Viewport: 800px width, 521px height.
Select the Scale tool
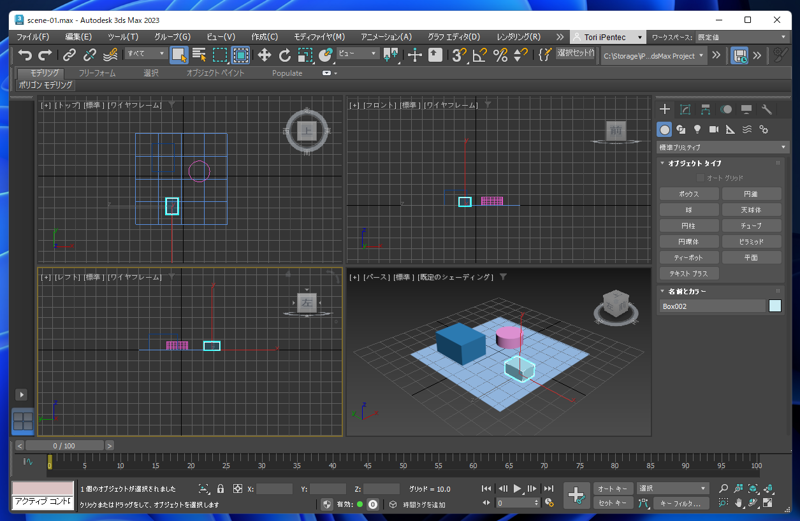305,55
